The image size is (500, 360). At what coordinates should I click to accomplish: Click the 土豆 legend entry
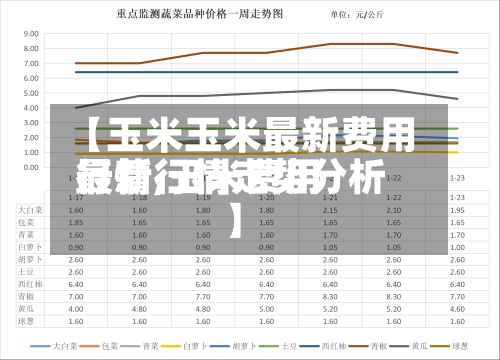click(x=278, y=346)
